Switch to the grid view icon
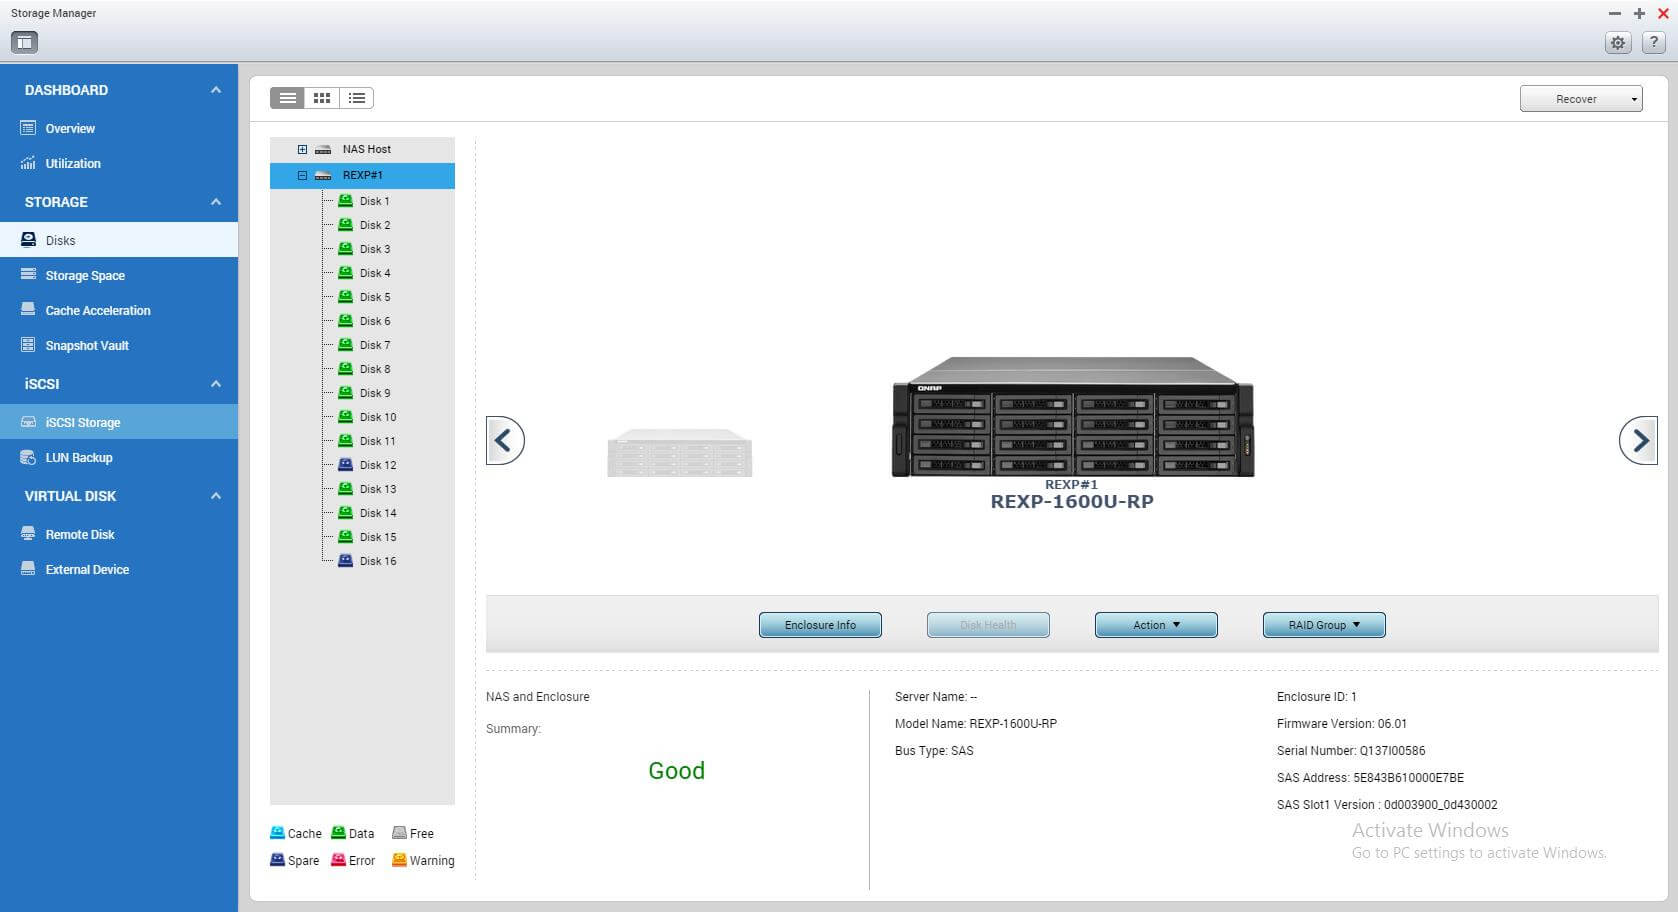Image resolution: width=1678 pixels, height=912 pixels. click(x=322, y=98)
